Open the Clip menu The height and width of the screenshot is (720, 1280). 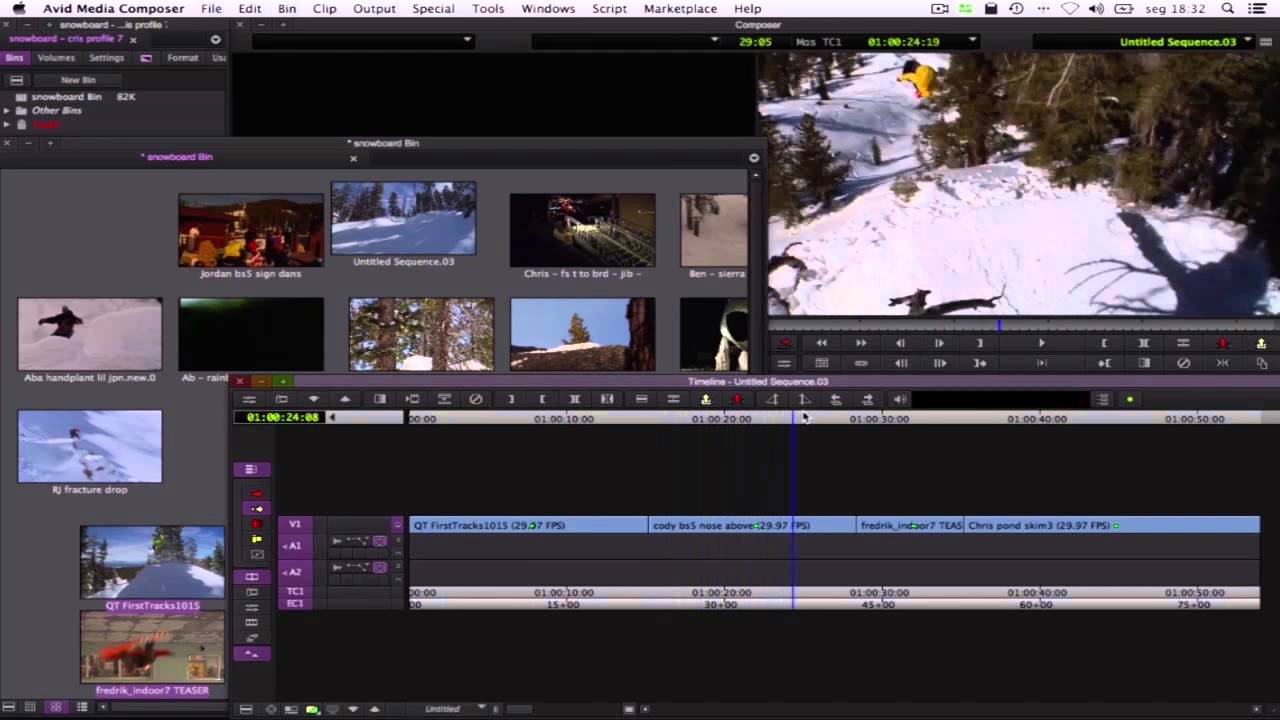[325, 9]
